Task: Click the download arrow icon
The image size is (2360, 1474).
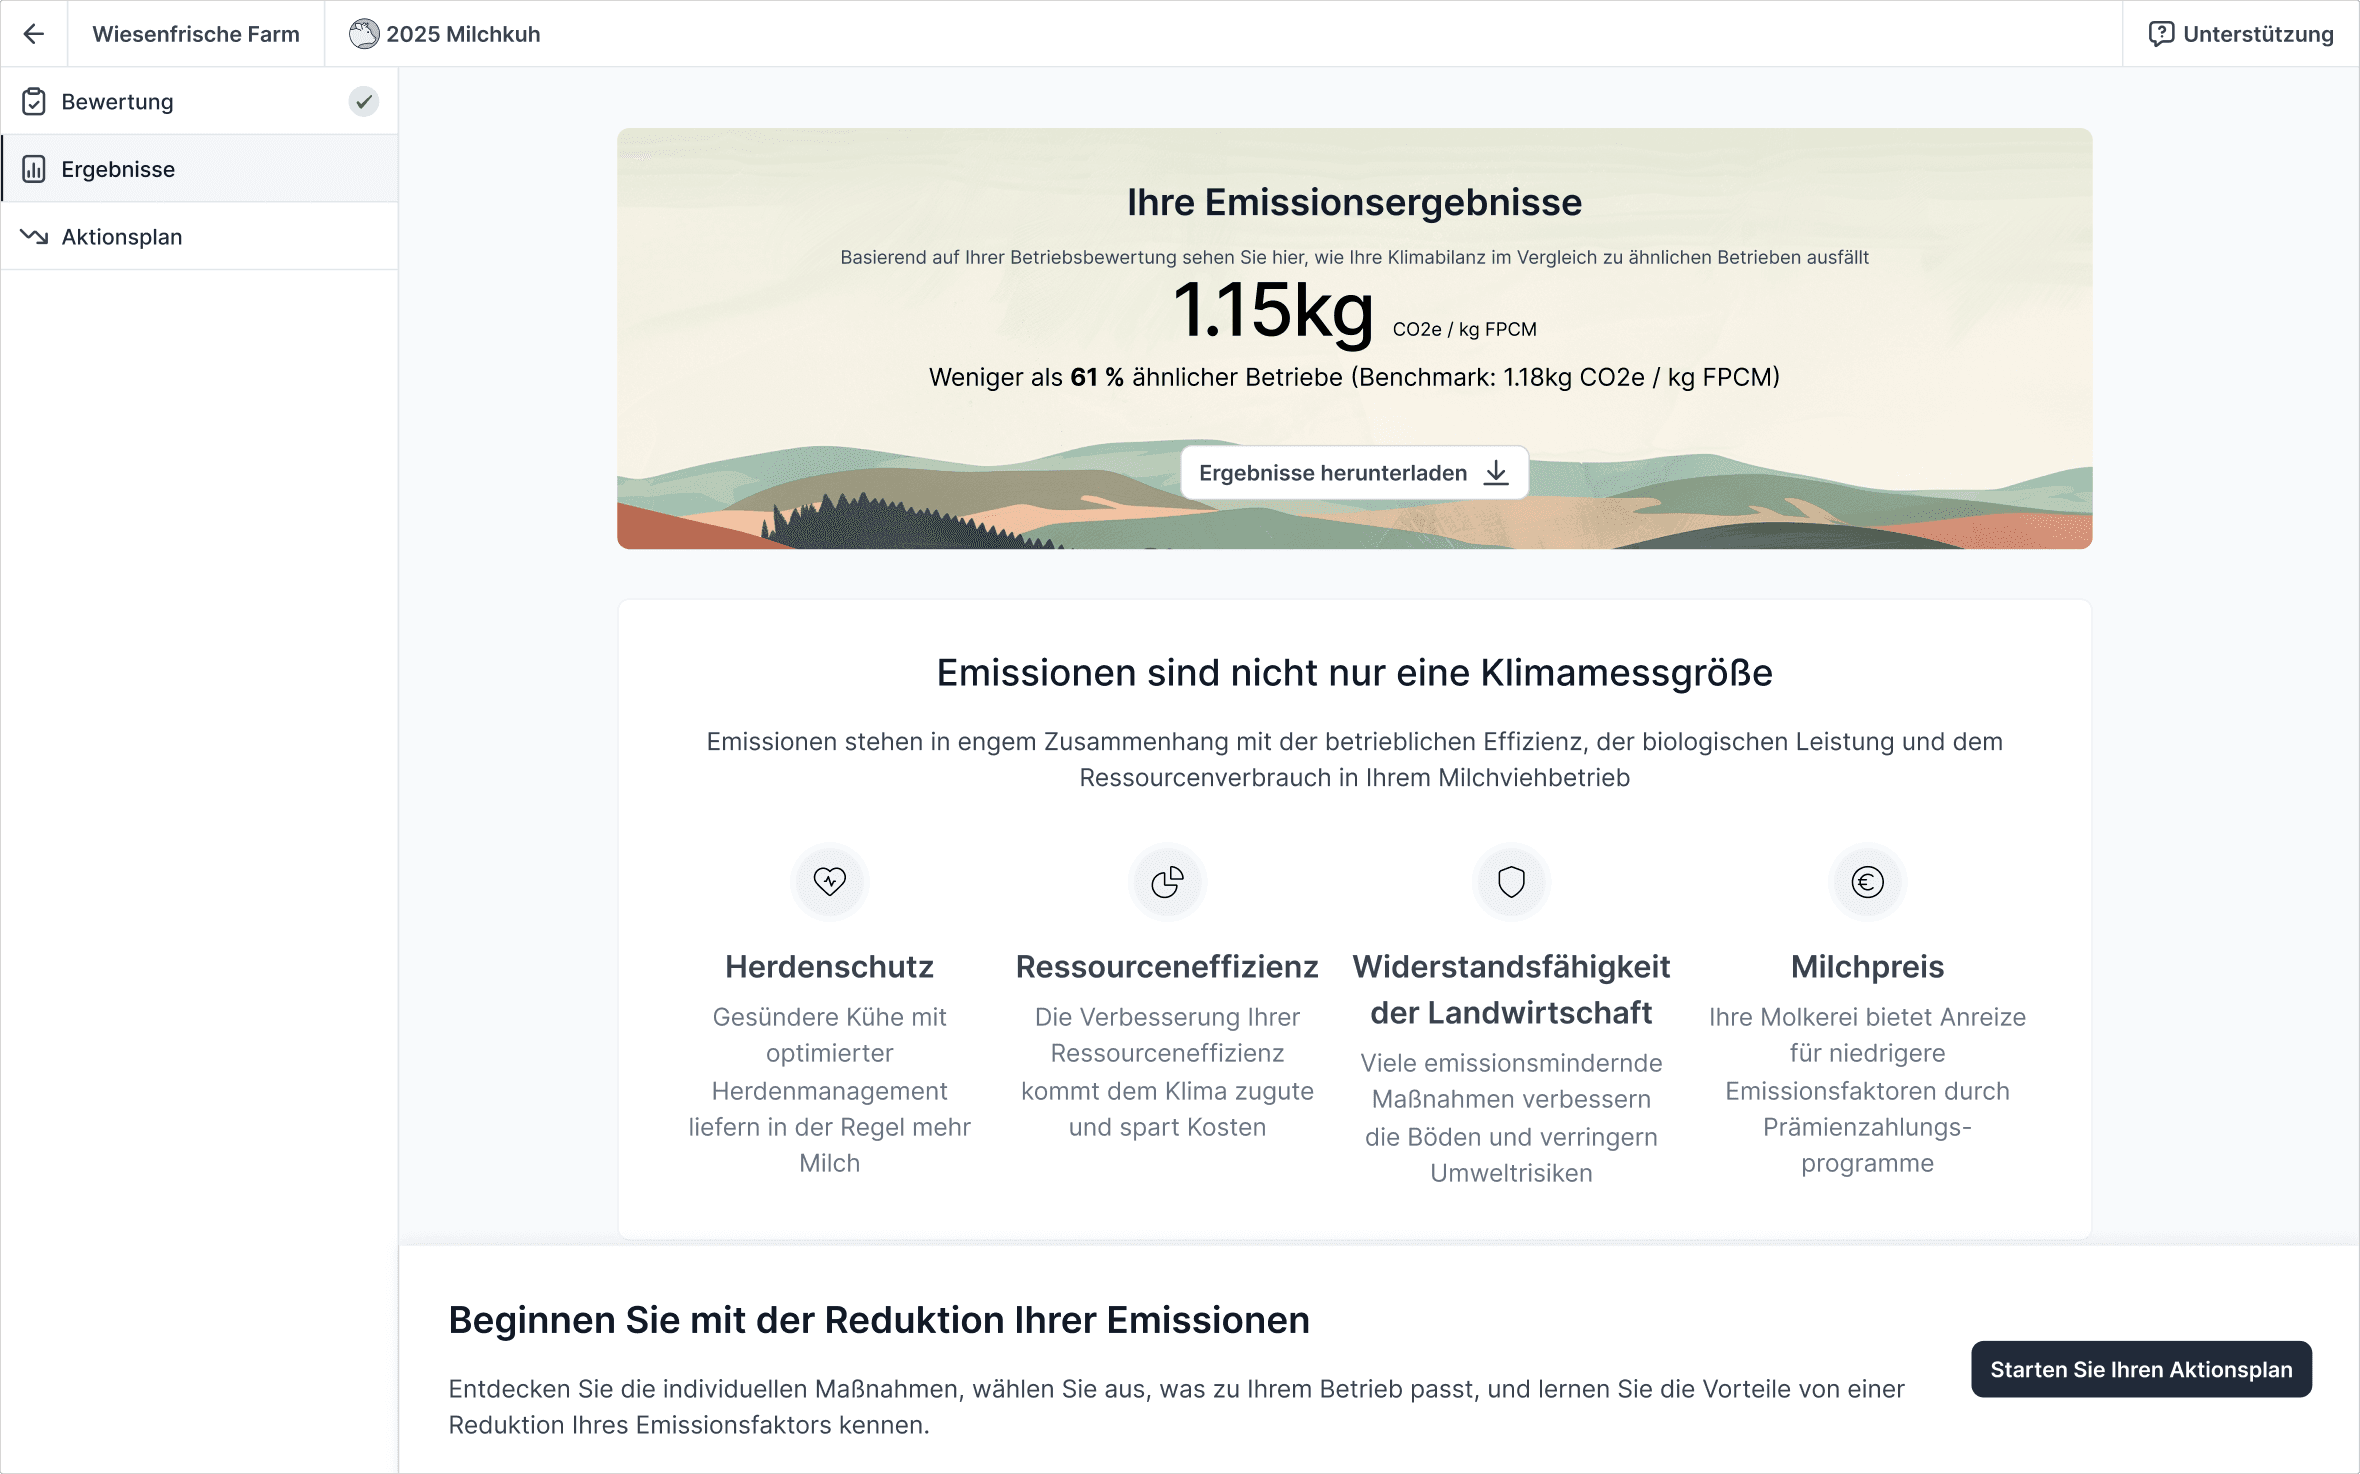Action: pos(1496,473)
